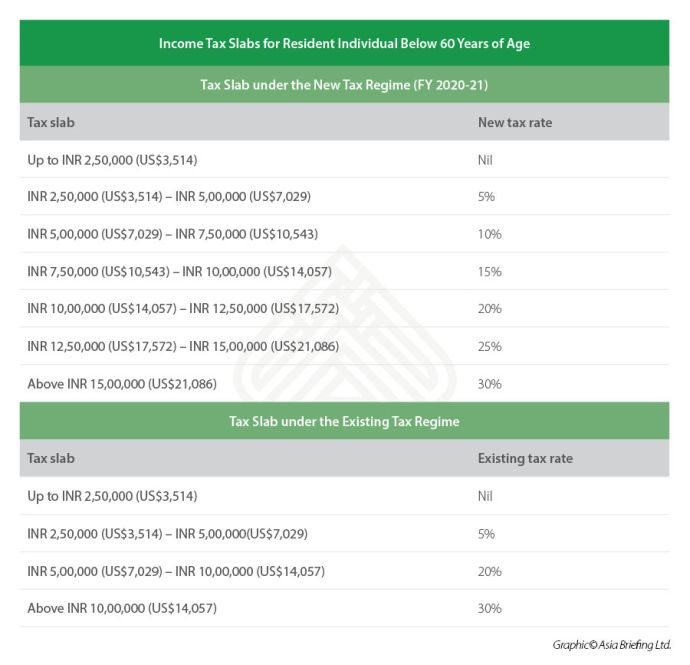
Task: Click the Income Tax Slabs title banner
Action: tap(344, 44)
